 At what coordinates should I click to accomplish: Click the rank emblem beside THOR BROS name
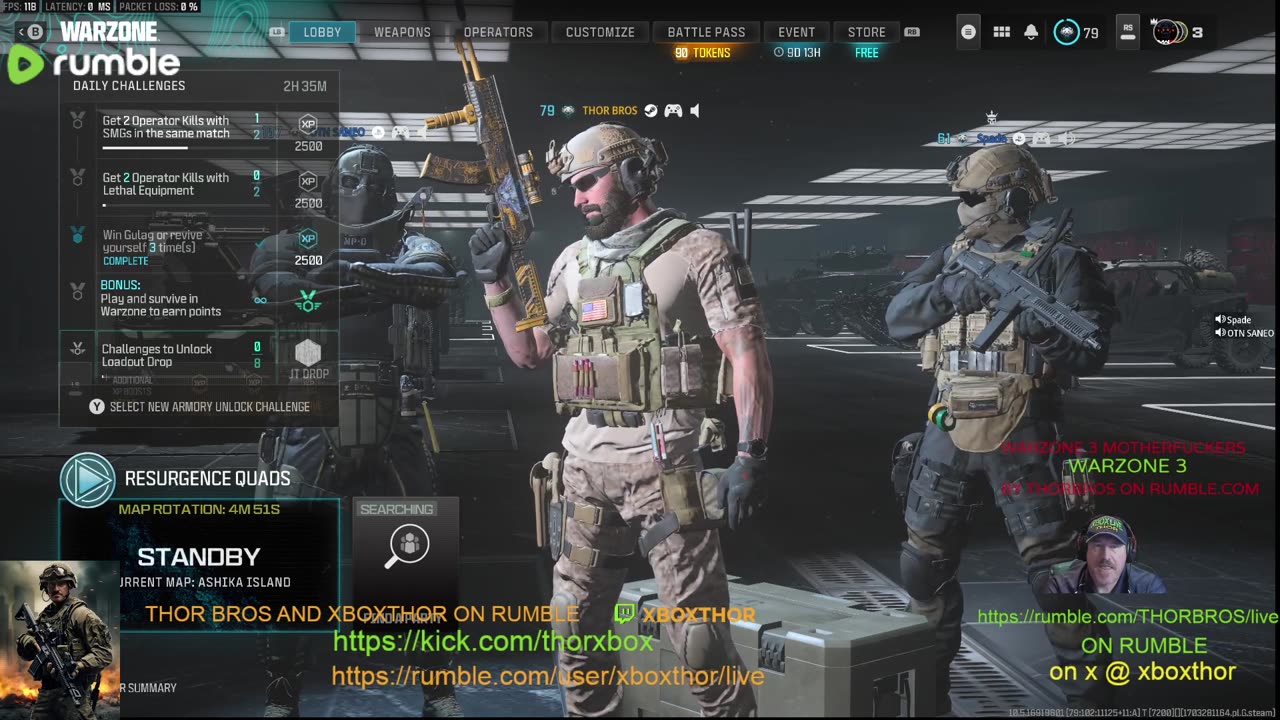click(x=568, y=111)
